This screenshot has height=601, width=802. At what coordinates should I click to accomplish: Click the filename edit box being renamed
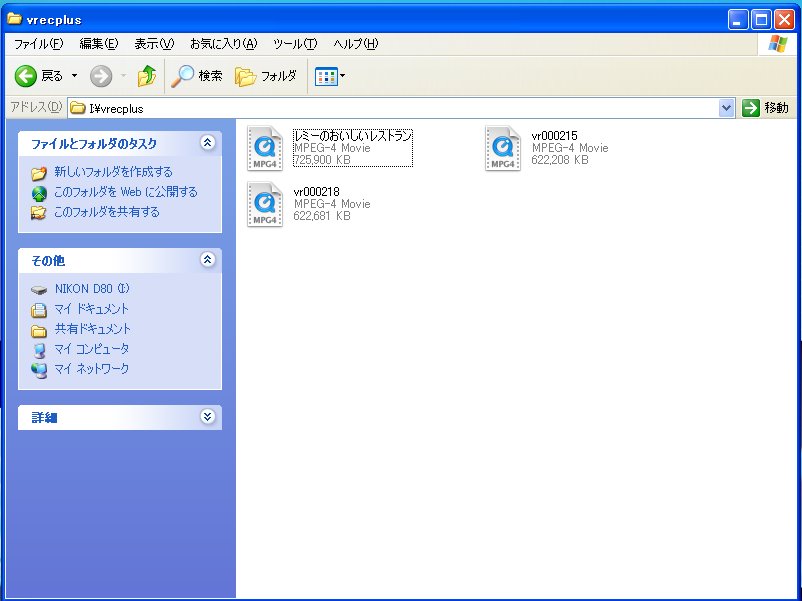point(351,137)
